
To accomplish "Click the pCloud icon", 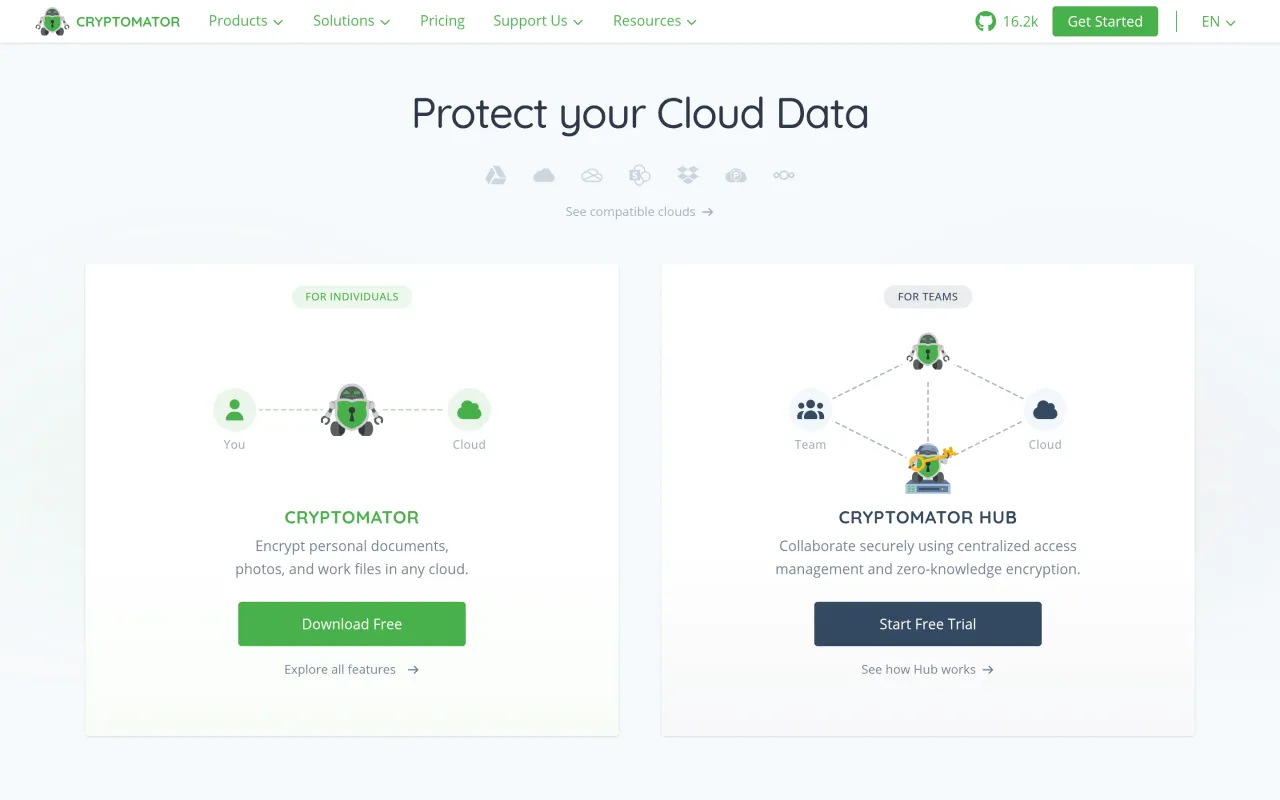I will click(736, 176).
